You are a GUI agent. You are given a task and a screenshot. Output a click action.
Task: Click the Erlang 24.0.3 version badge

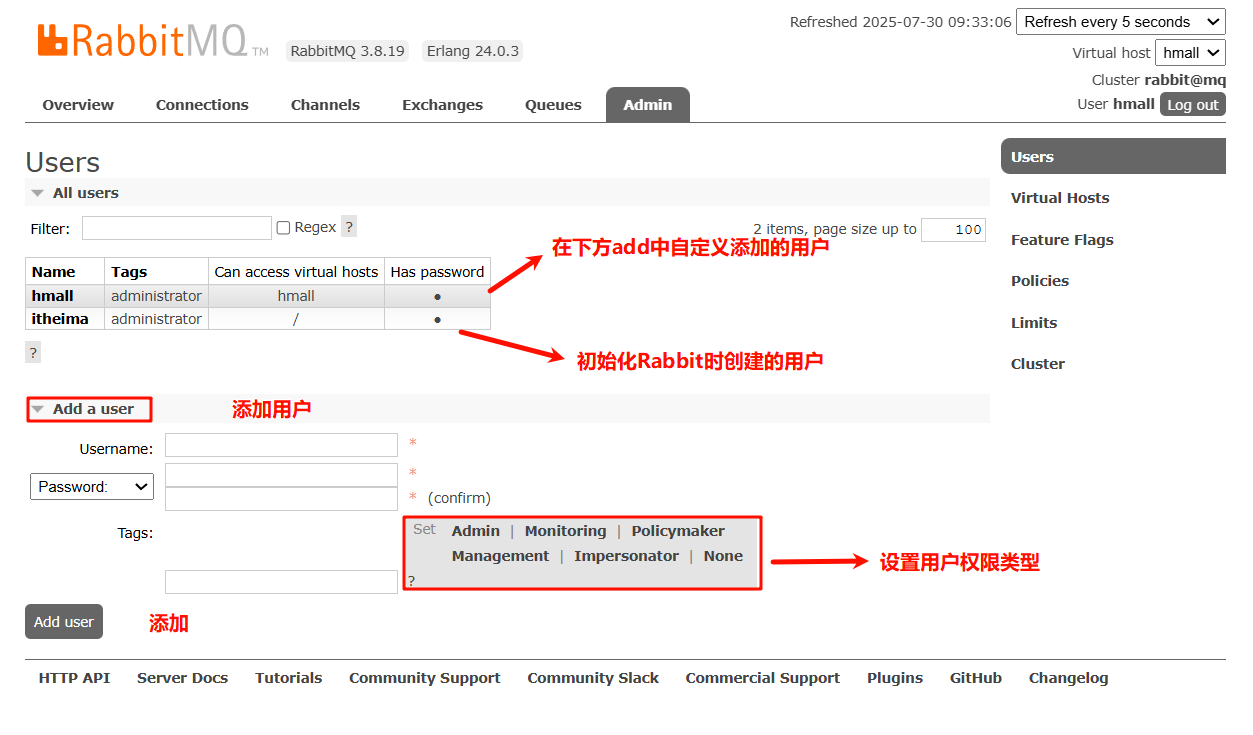click(472, 51)
